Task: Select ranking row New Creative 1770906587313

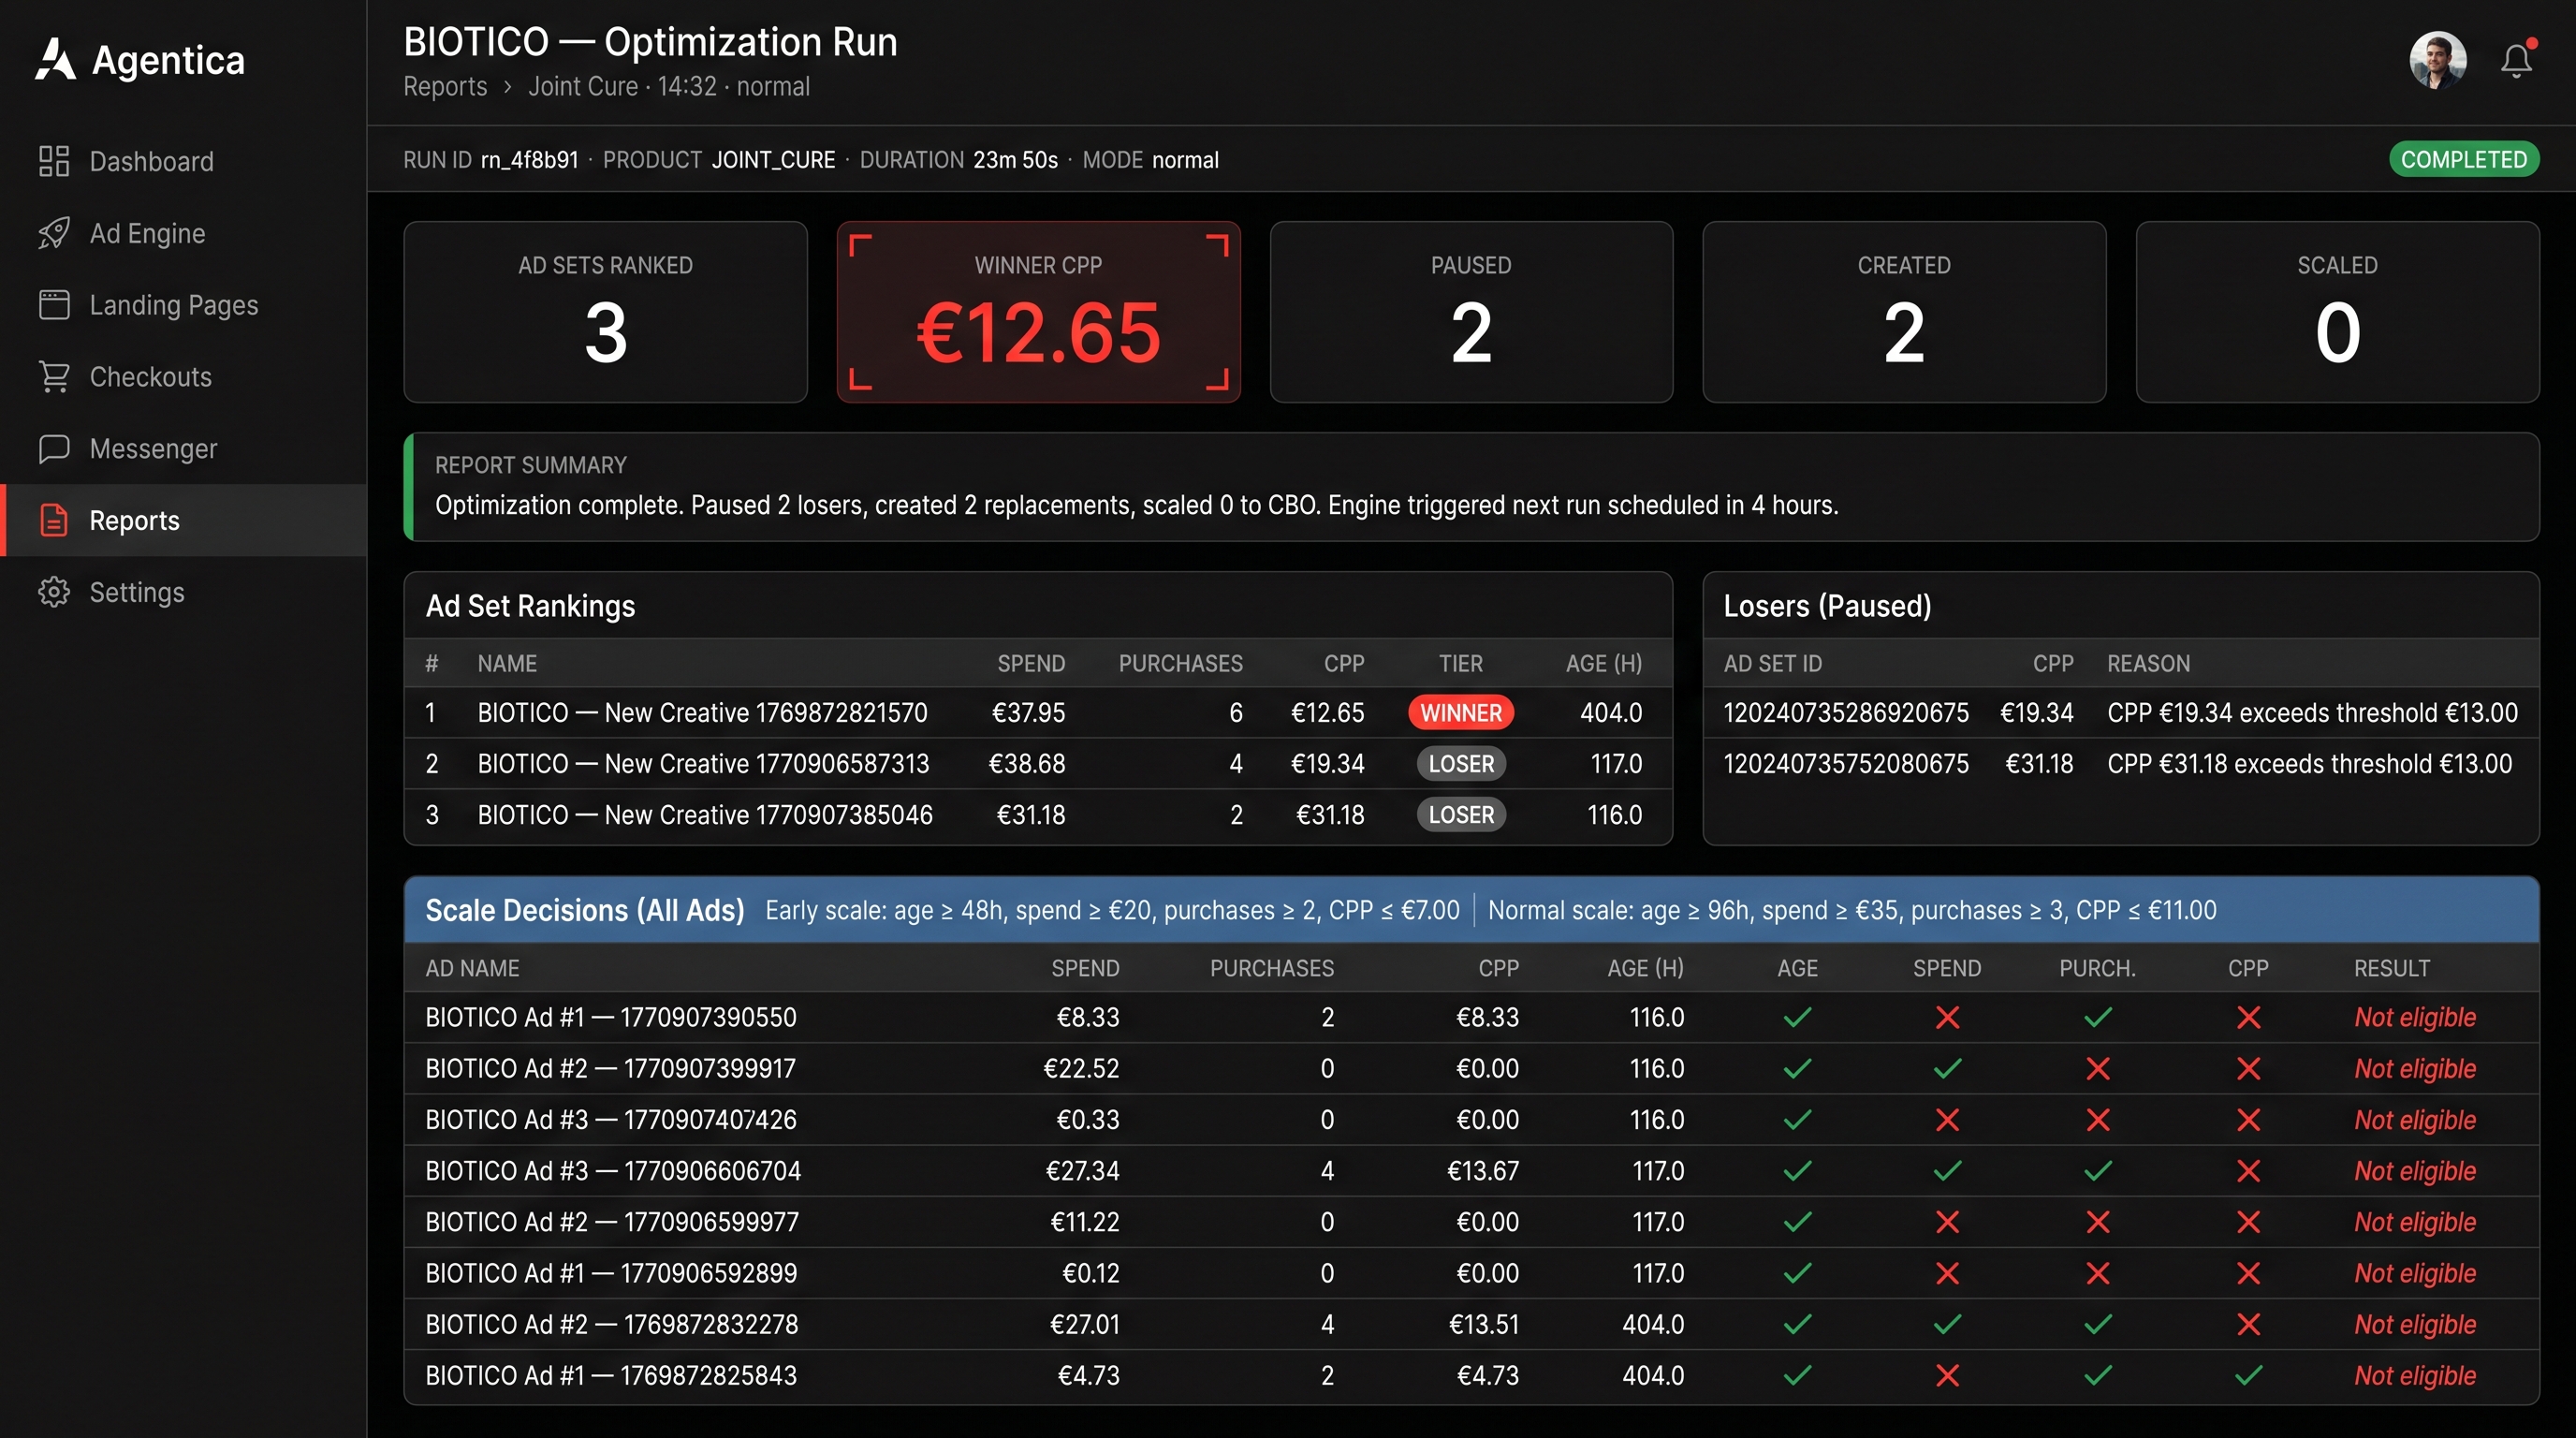Action: click(x=1038, y=764)
